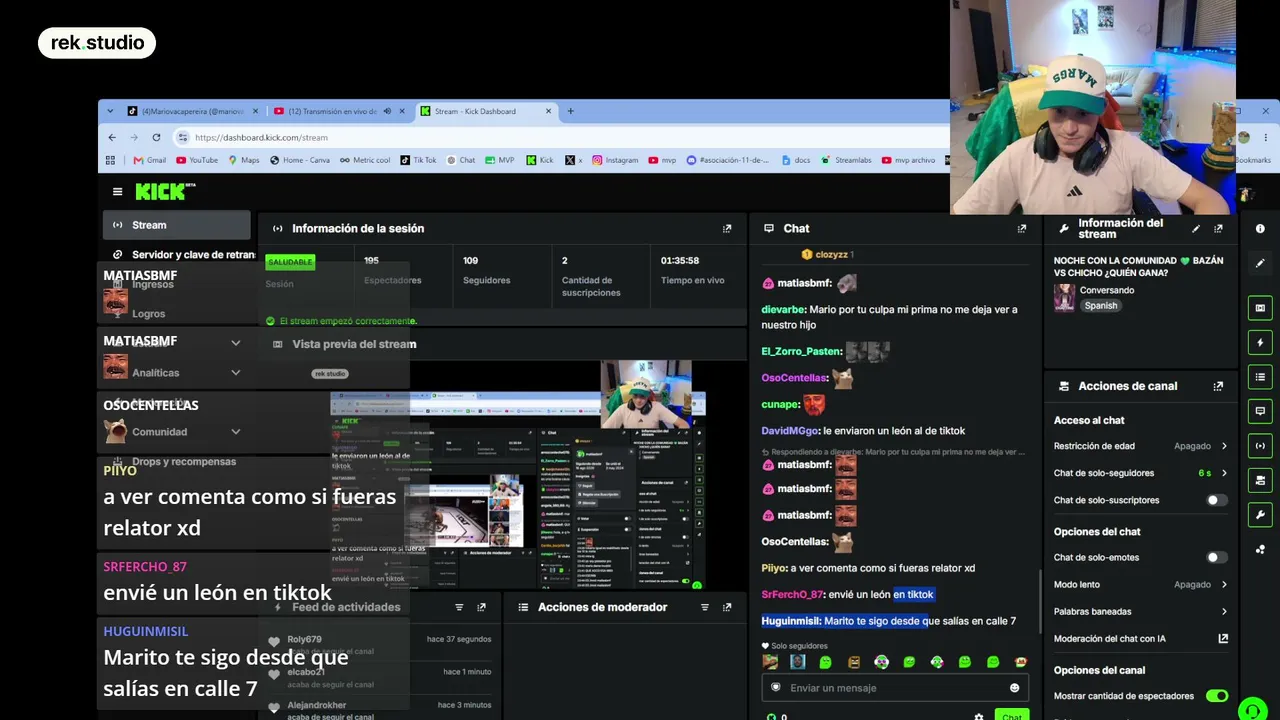This screenshot has height=720, width=1280.
Task: Pop out the Feed de actividades panel
Action: point(481,607)
